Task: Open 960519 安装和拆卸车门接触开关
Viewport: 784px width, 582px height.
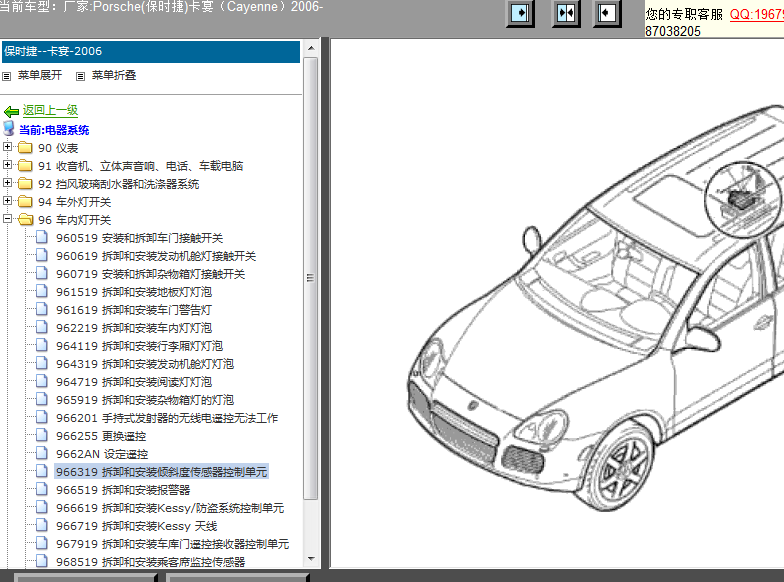Action: (140, 238)
